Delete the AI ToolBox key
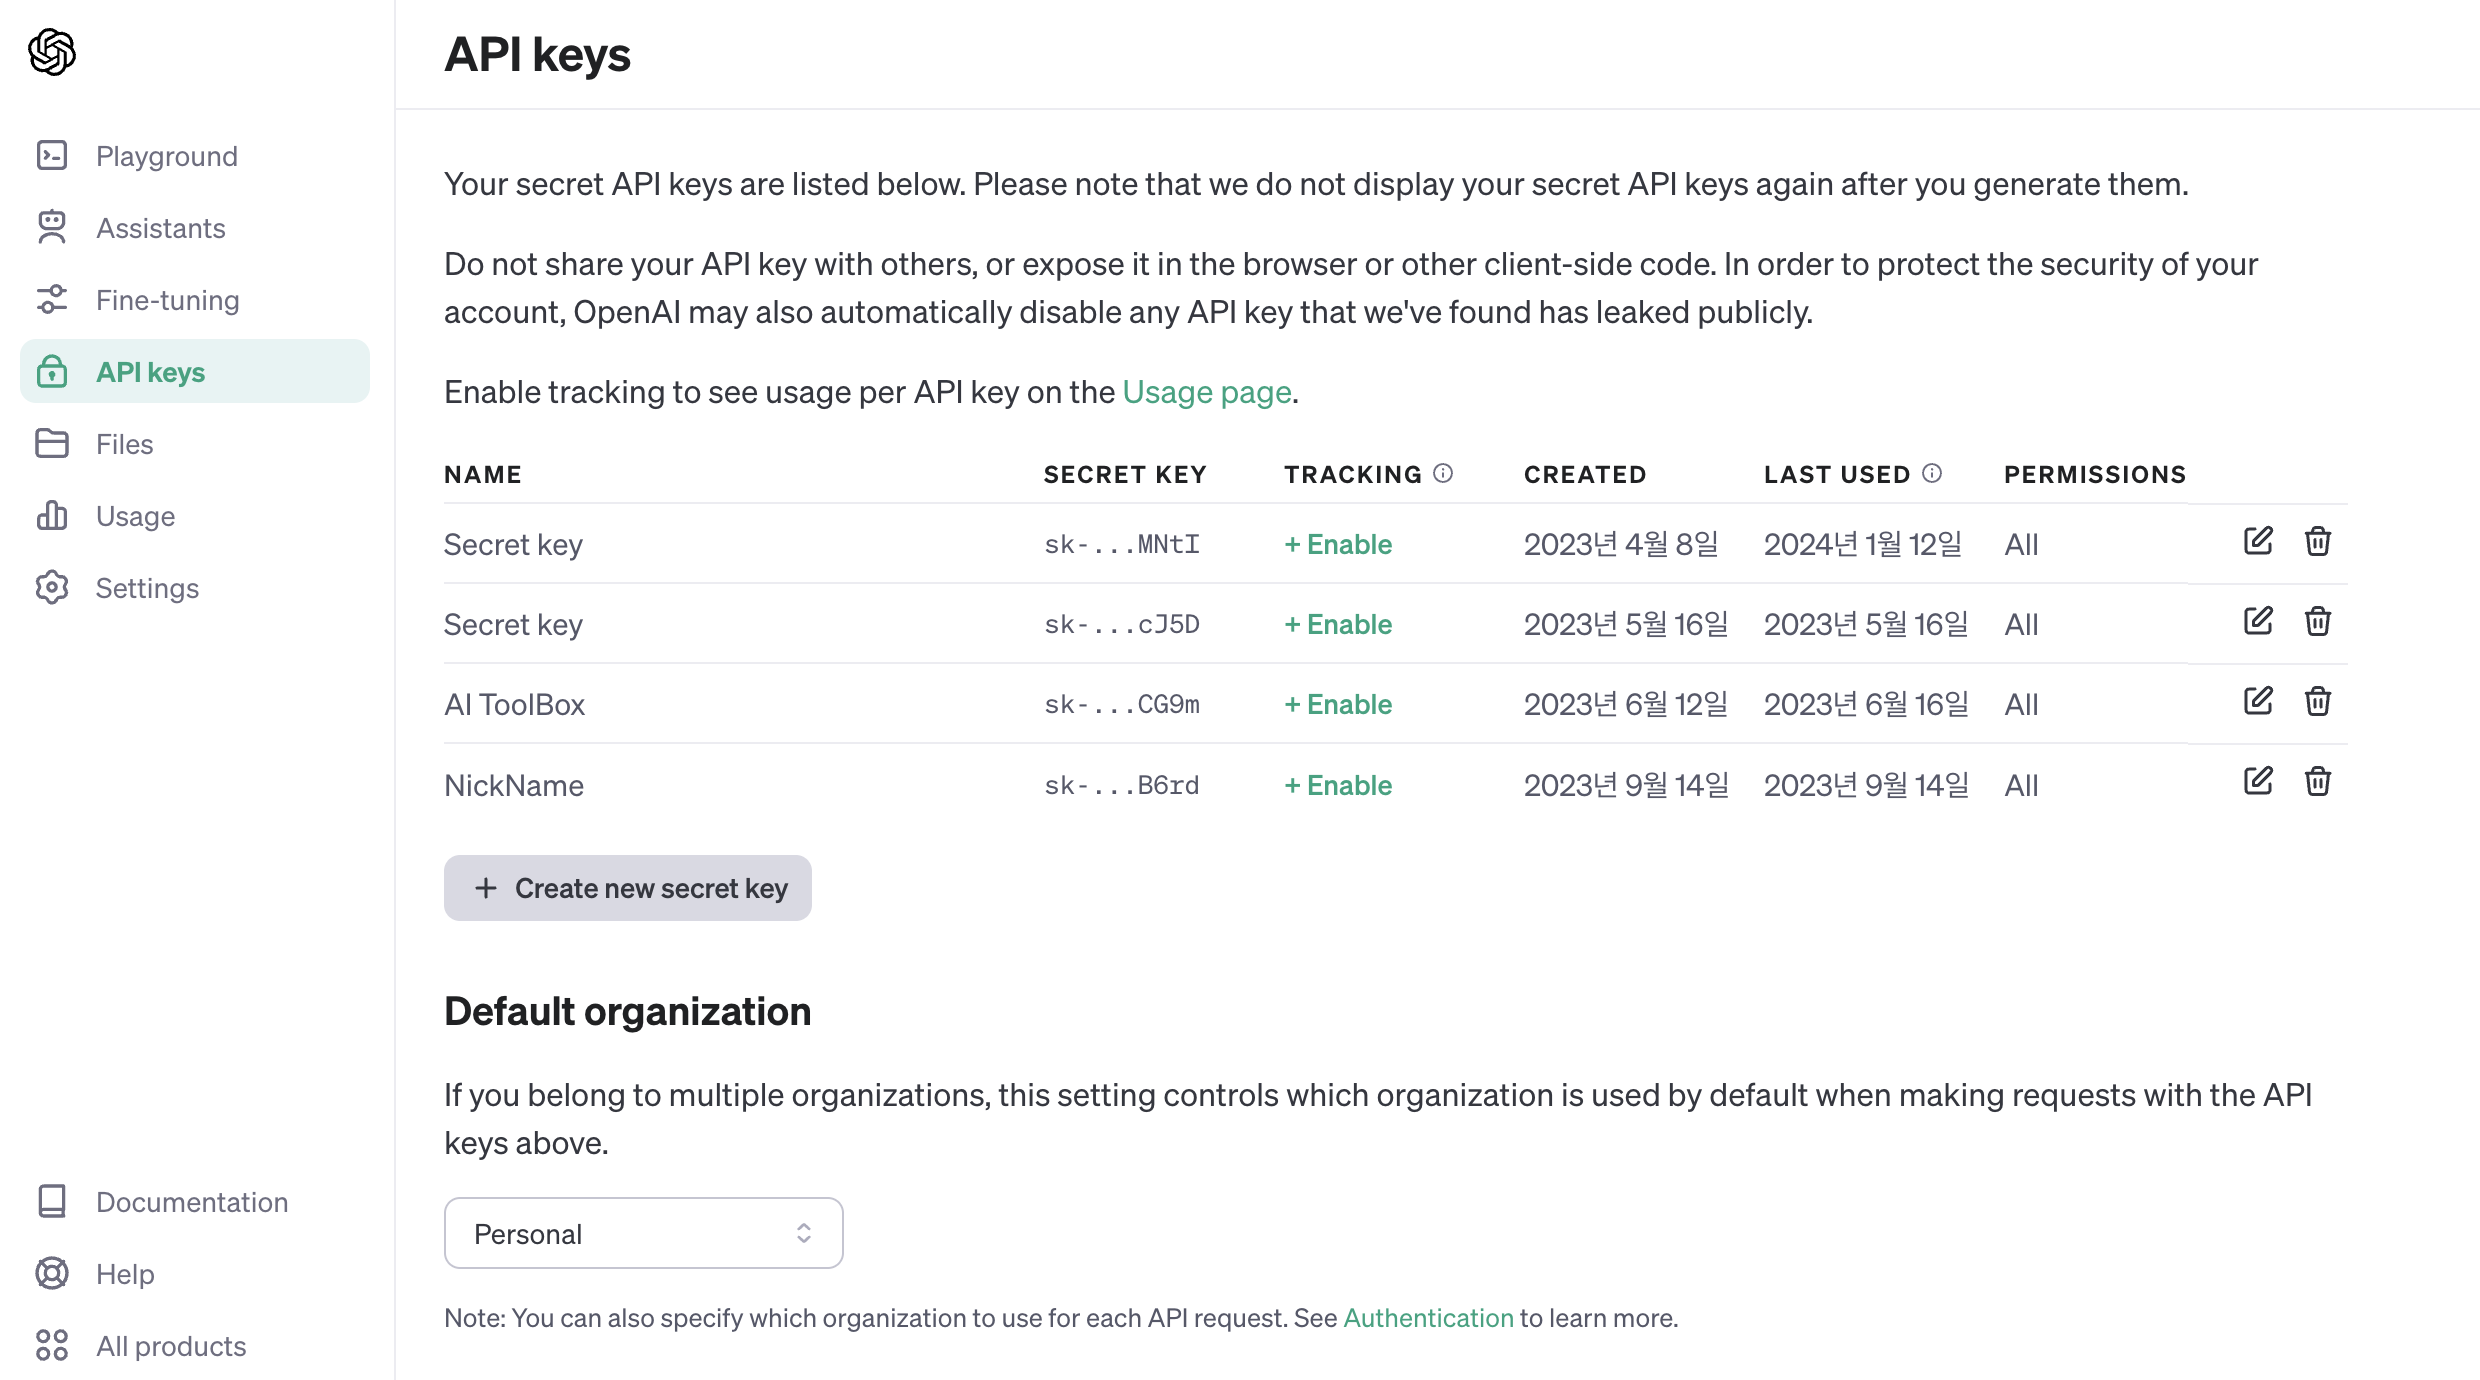 point(2318,701)
